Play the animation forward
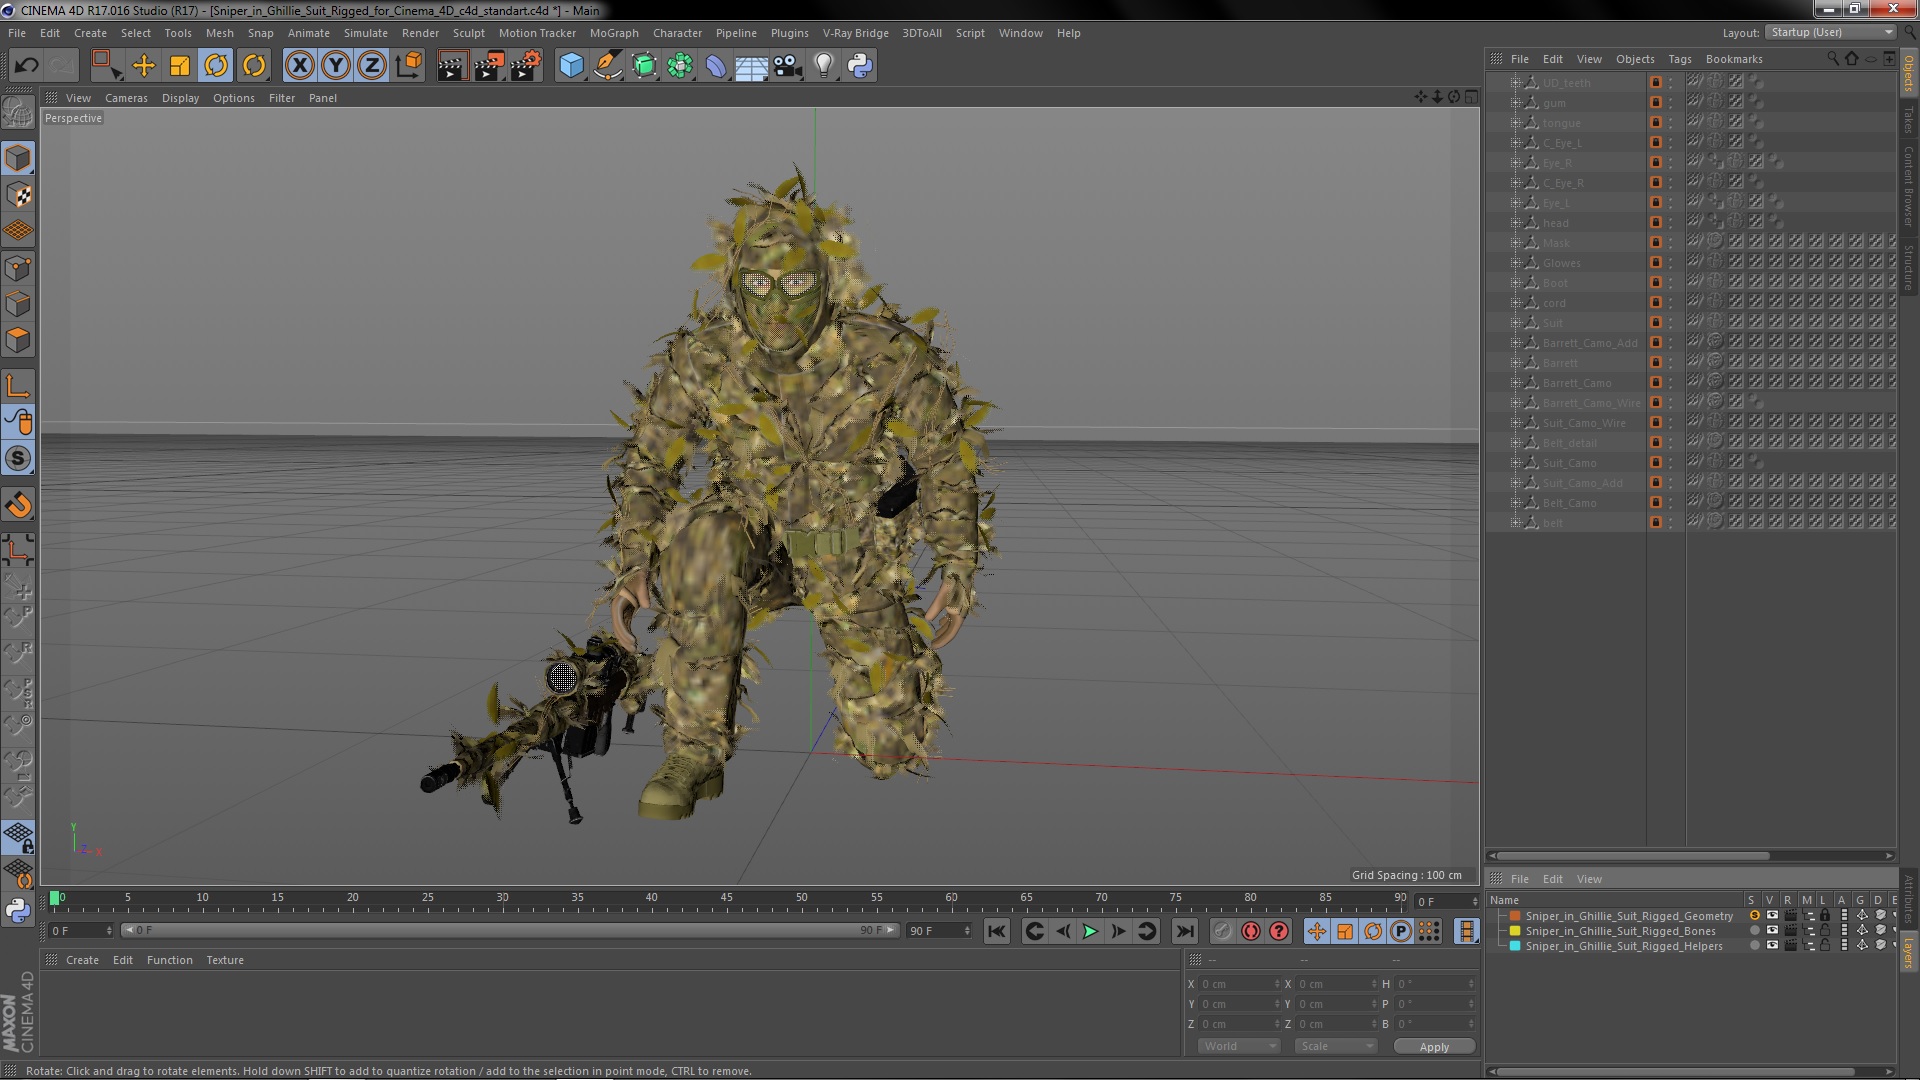 [1090, 931]
